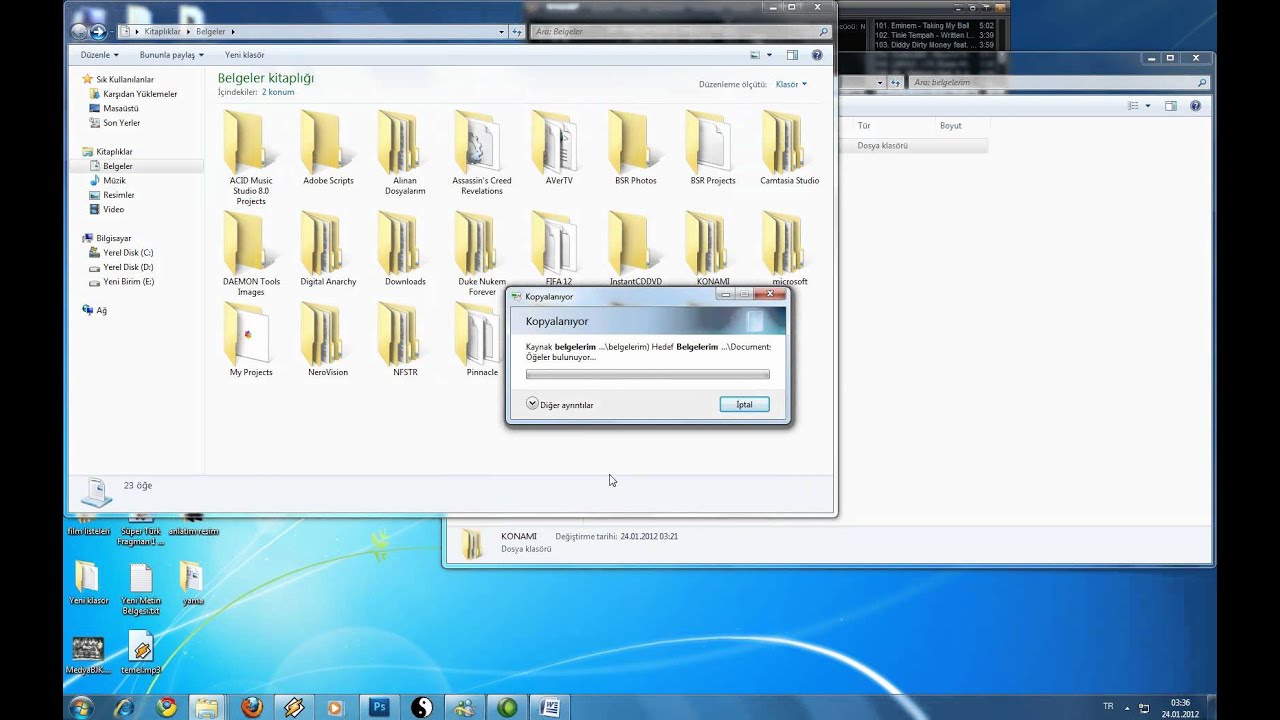Click the Explorer forward navigation arrow
Screen dimensions: 1280x720
point(98,32)
